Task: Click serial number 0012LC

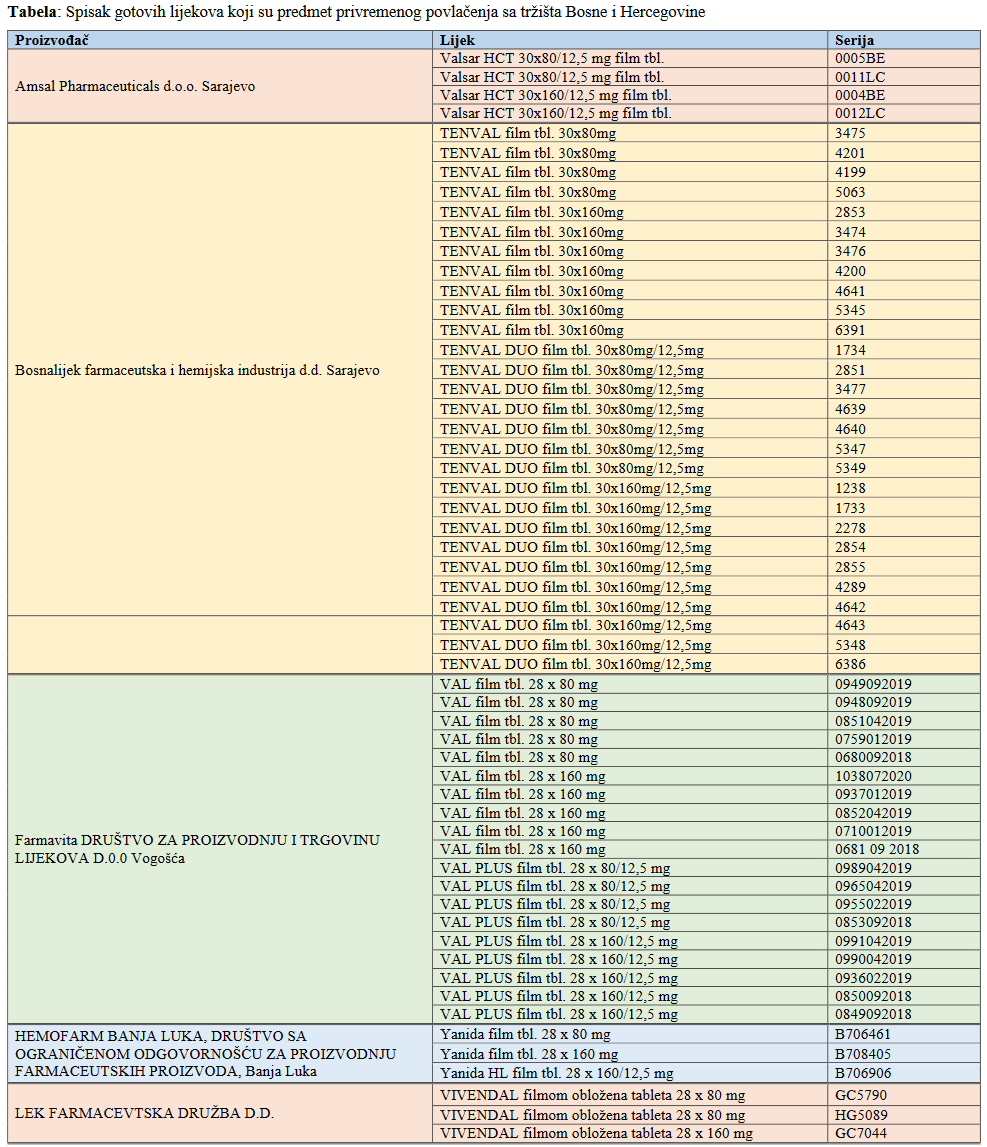Action: point(860,113)
